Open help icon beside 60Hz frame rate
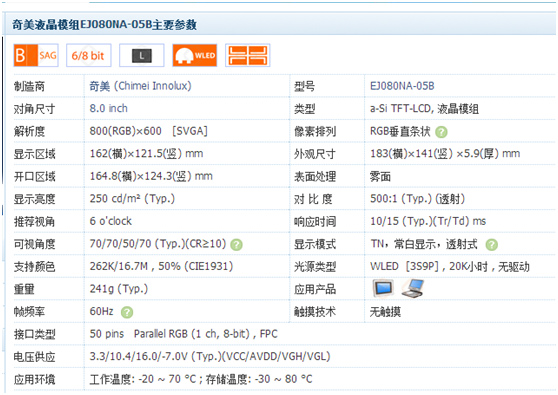The height and width of the screenshot is (395, 558). tap(127, 312)
